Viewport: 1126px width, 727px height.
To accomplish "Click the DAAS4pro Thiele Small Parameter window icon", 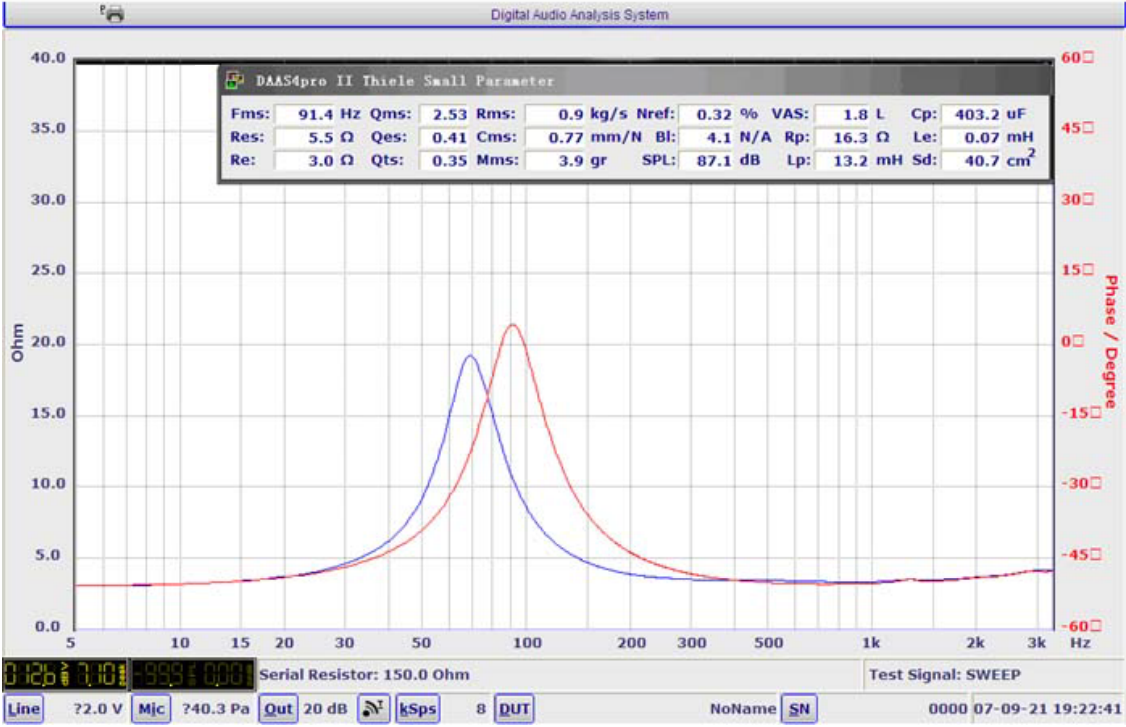I will [235, 80].
